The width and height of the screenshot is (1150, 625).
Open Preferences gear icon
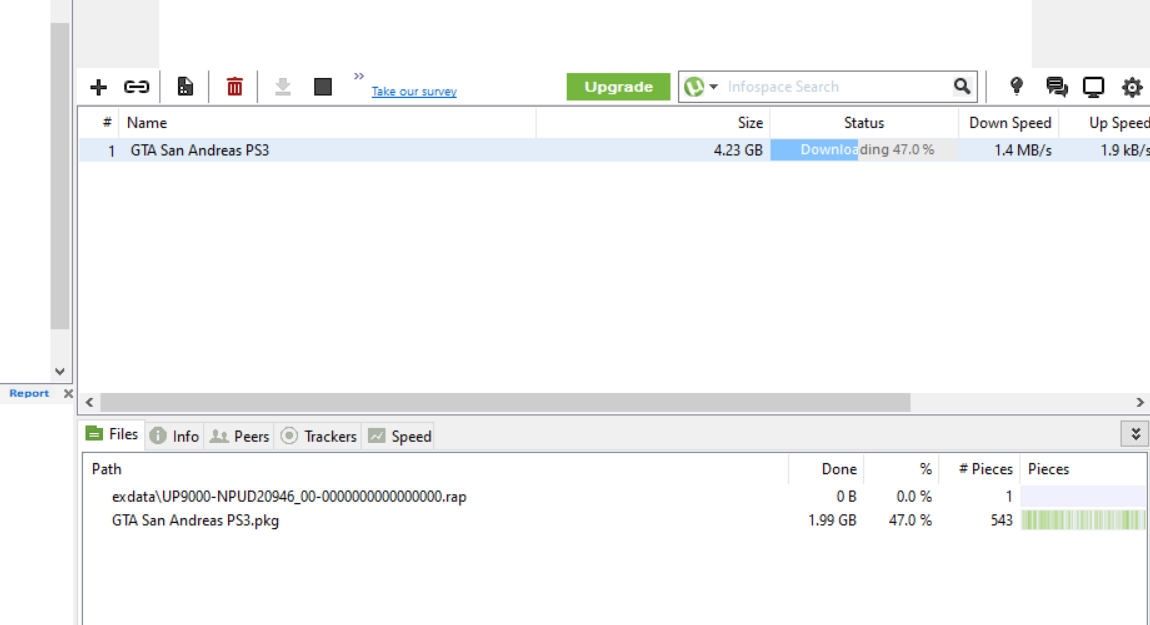click(1132, 87)
